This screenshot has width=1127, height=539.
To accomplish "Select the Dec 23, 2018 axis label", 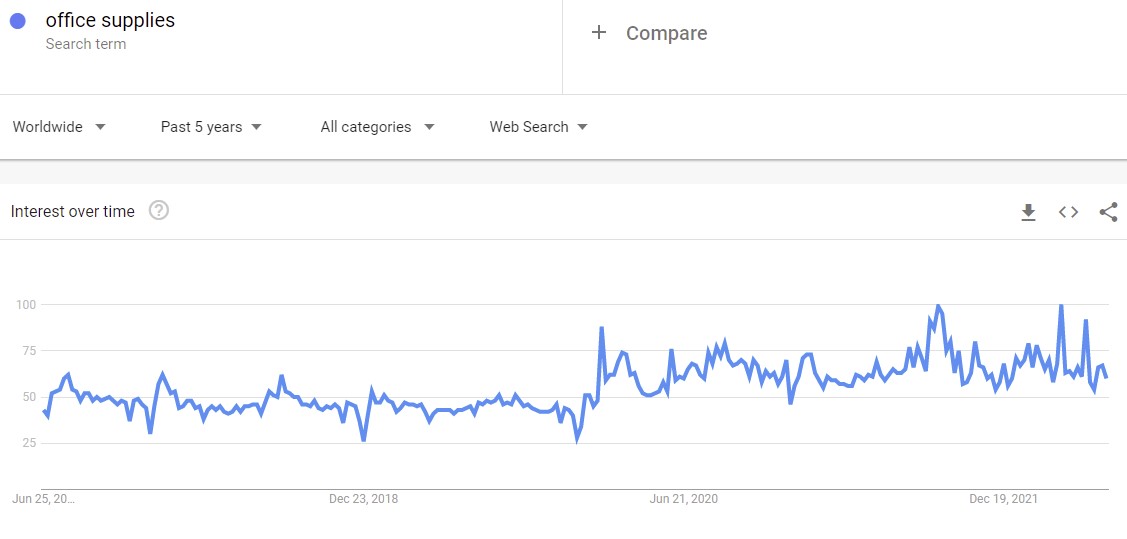I will (x=363, y=499).
